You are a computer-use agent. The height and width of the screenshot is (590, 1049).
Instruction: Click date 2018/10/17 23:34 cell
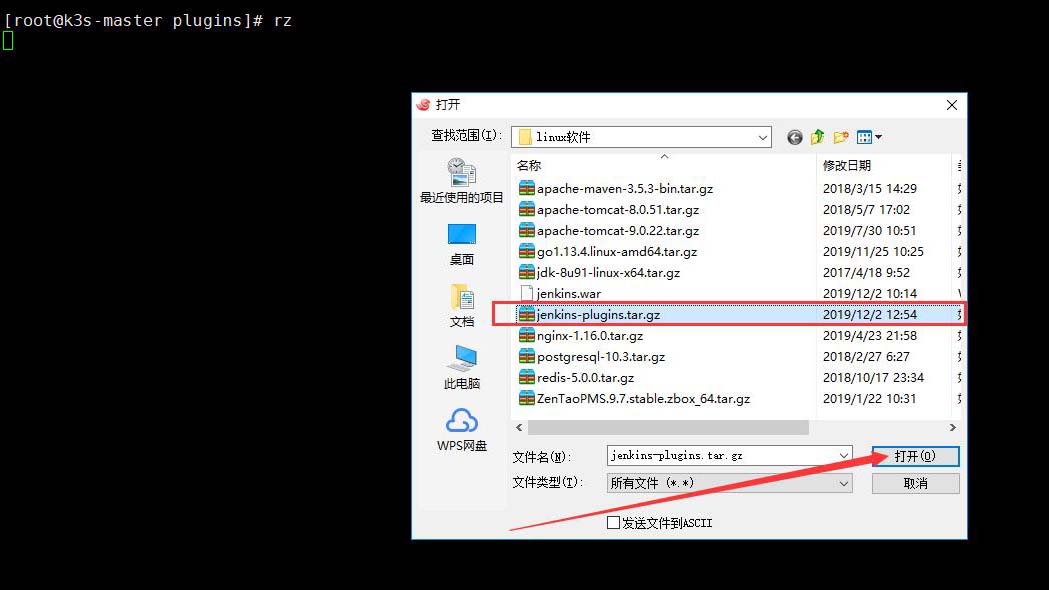pos(872,377)
